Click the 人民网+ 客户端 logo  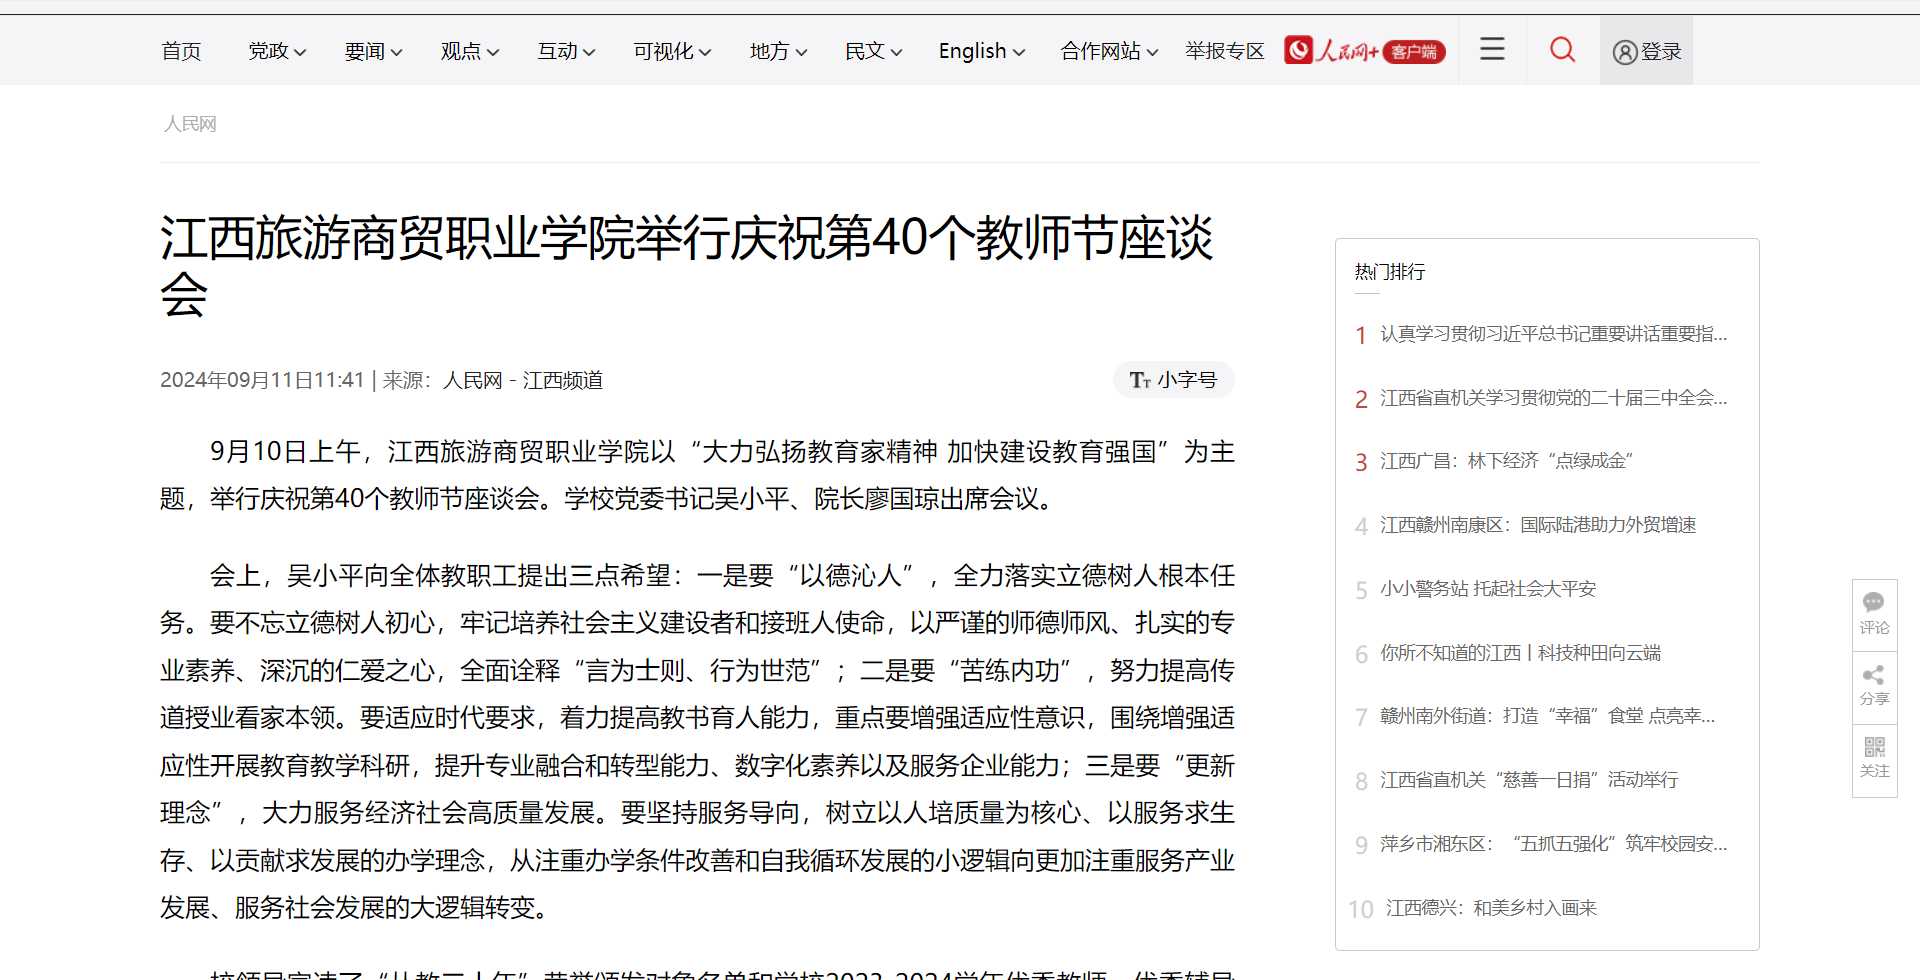click(1365, 50)
